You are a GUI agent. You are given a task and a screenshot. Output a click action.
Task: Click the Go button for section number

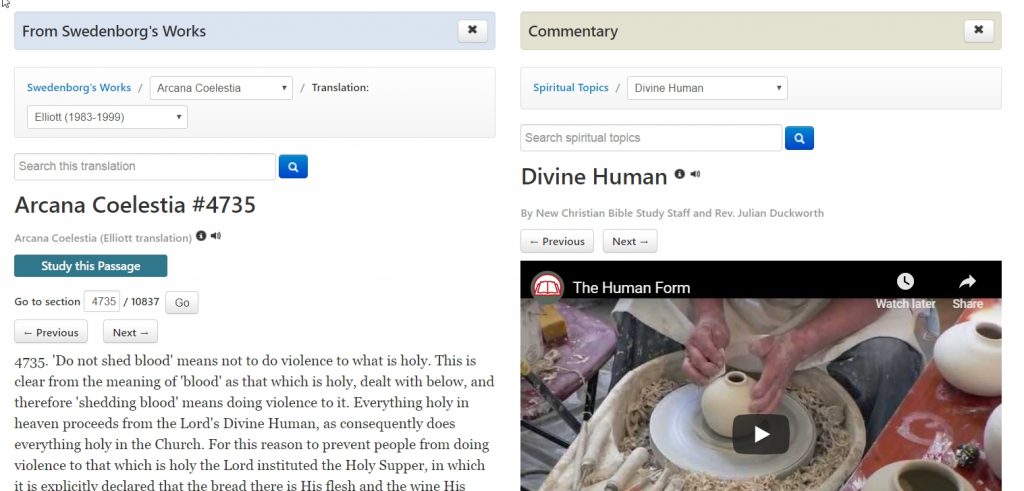182,302
